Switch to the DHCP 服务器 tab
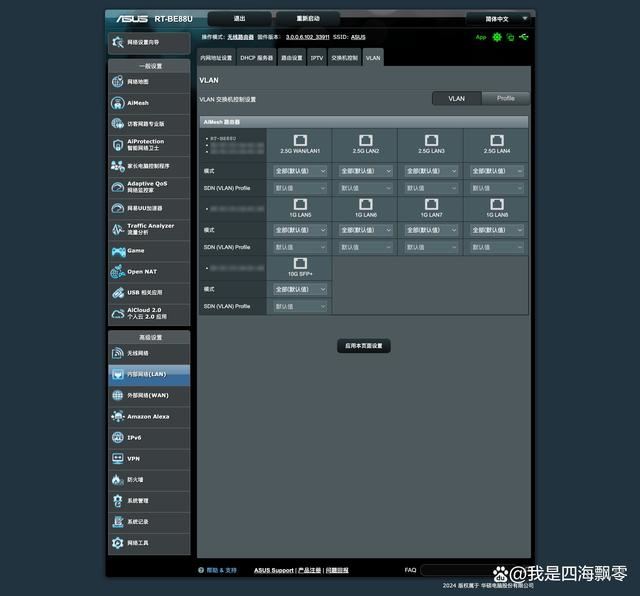The width and height of the screenshot is (640, 596). click(x=256, y=58)
